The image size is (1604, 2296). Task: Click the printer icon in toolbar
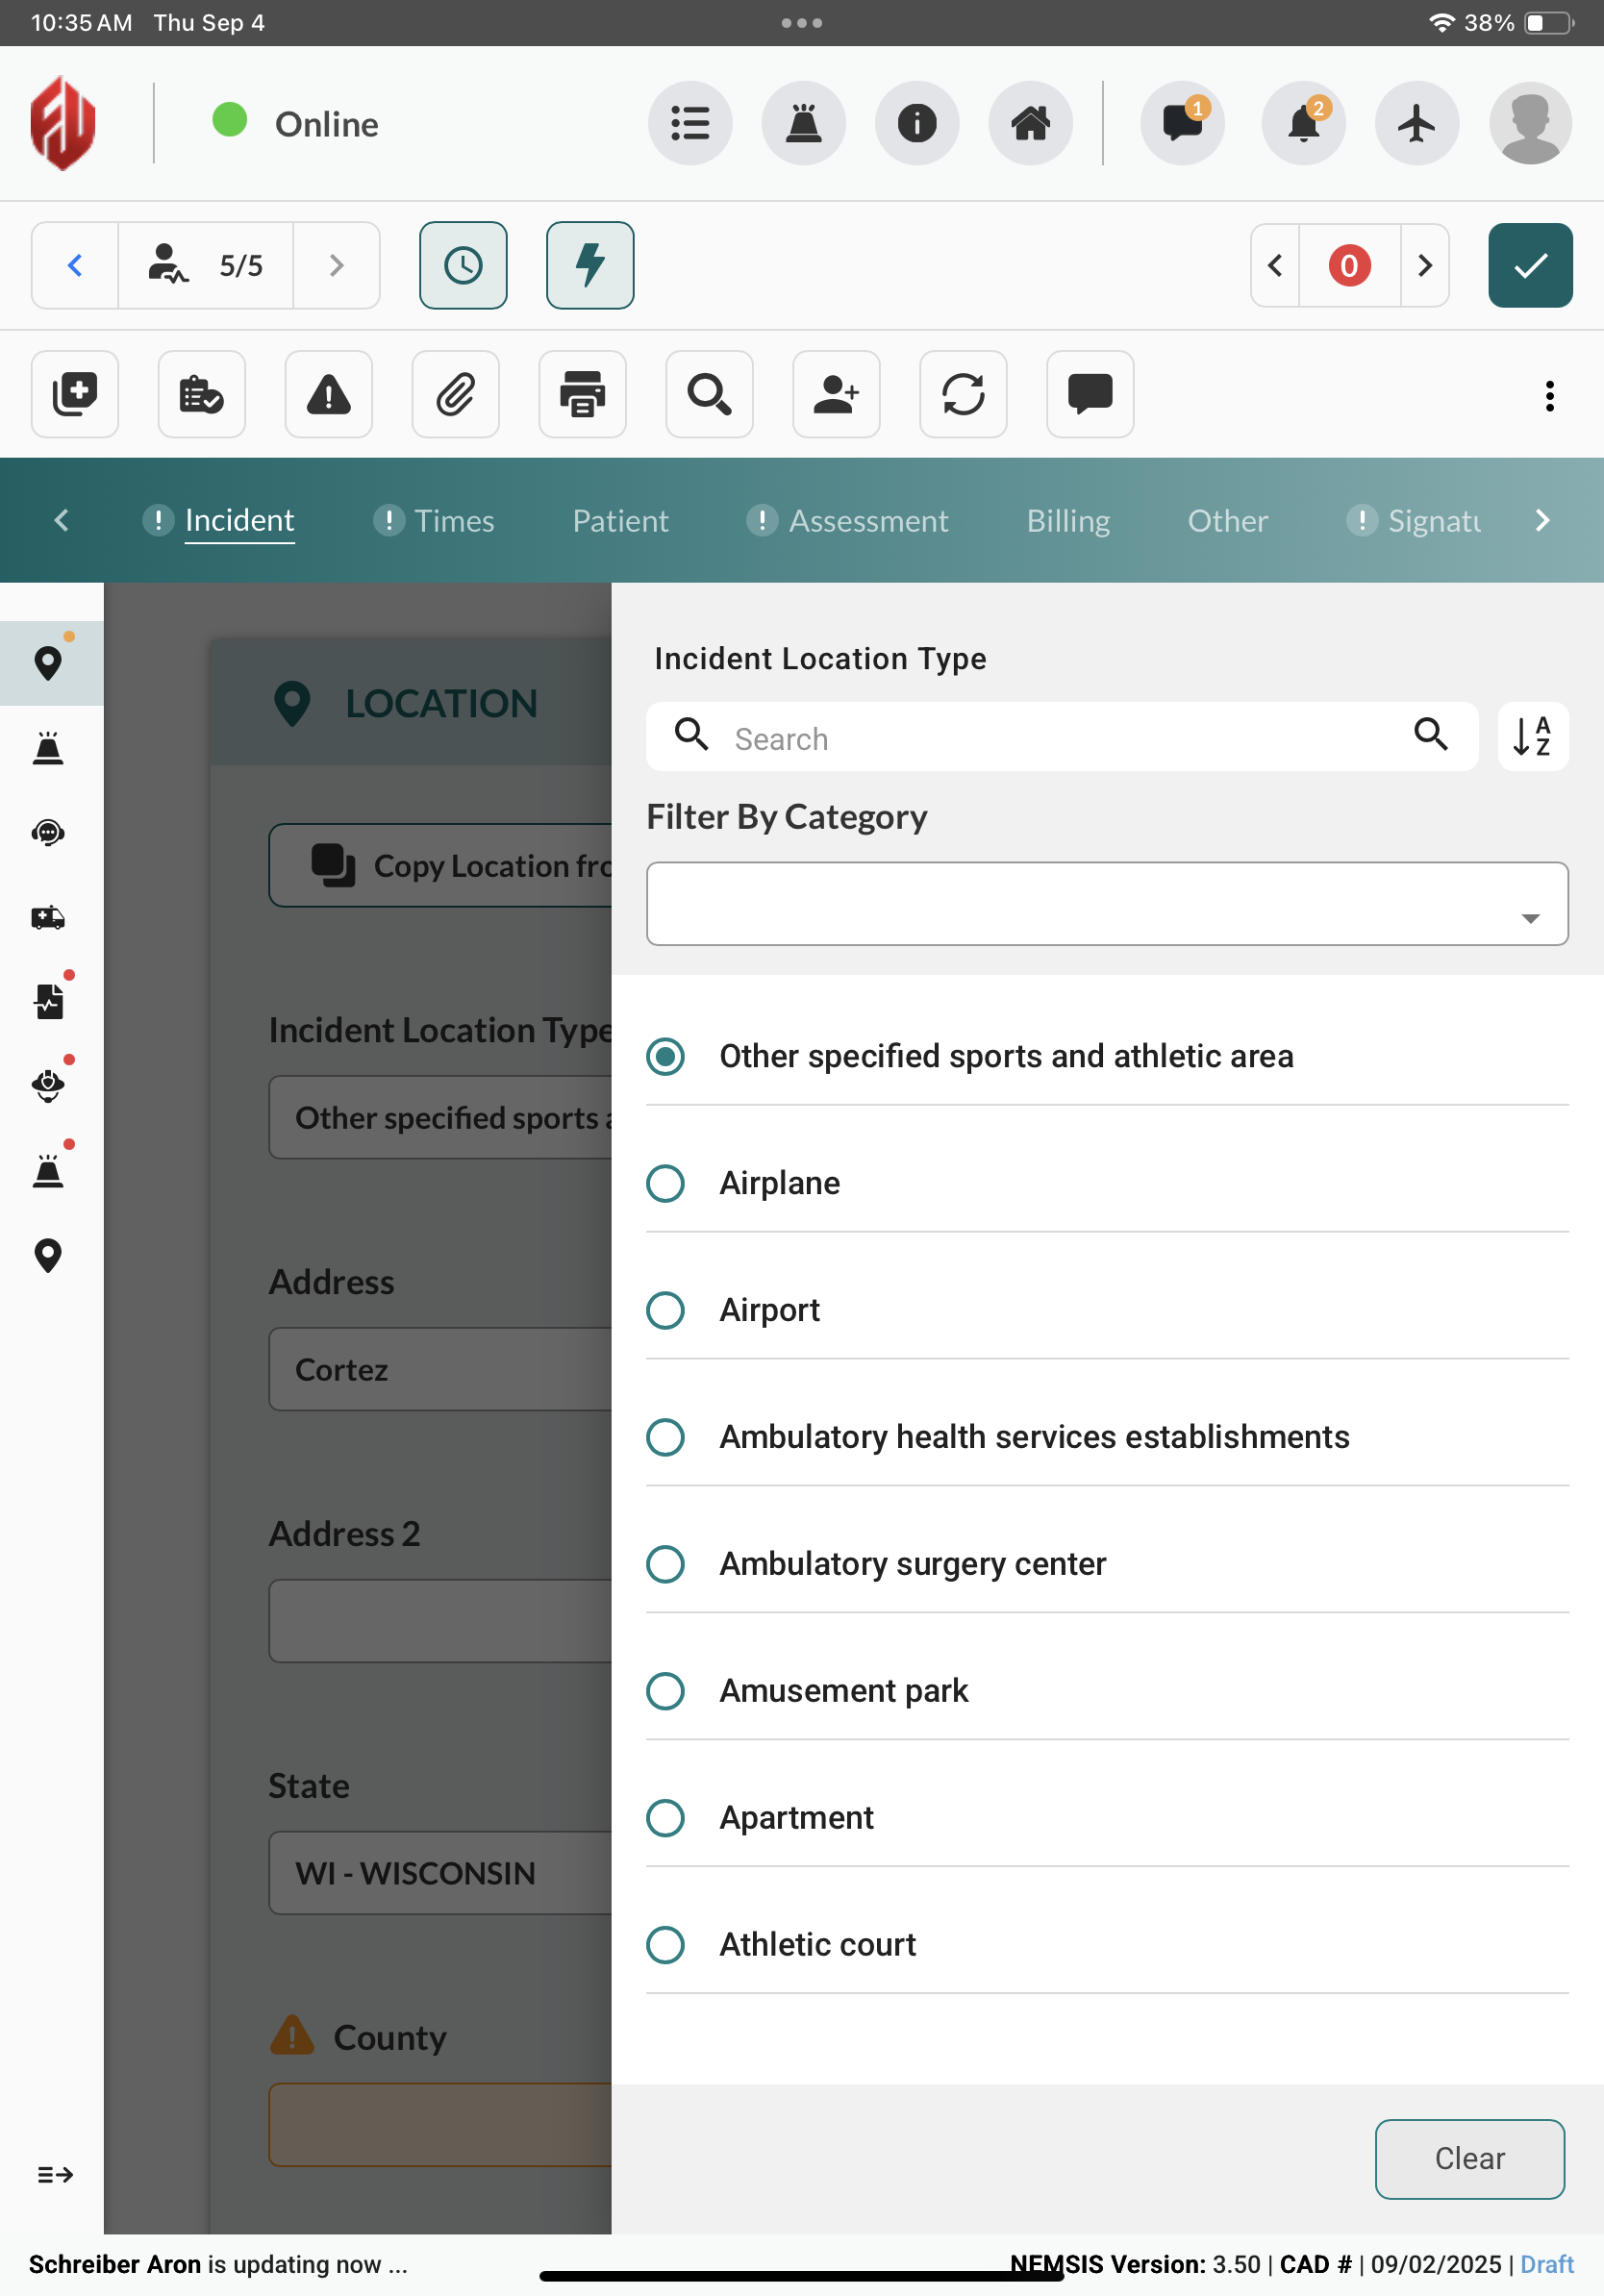click(x=582, y=394)
